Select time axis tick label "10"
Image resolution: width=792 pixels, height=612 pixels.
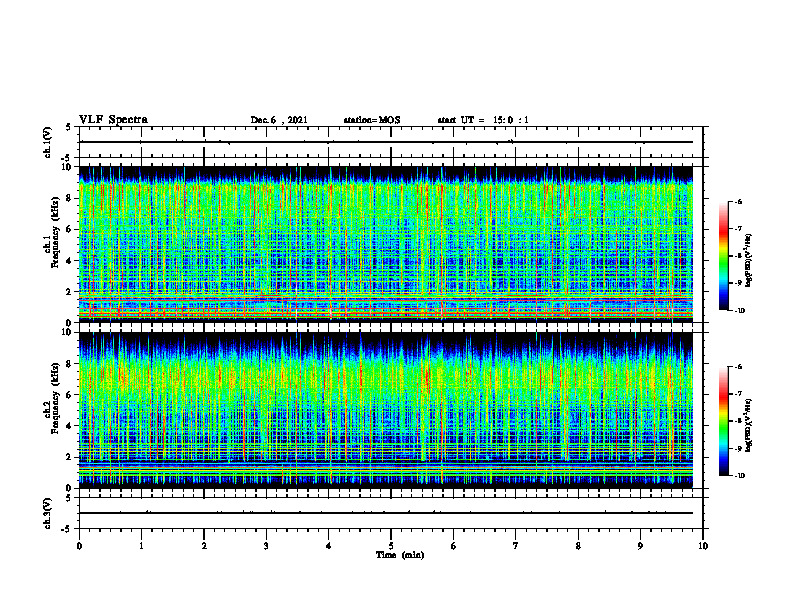pyautogui.click(x=703, y=546)
